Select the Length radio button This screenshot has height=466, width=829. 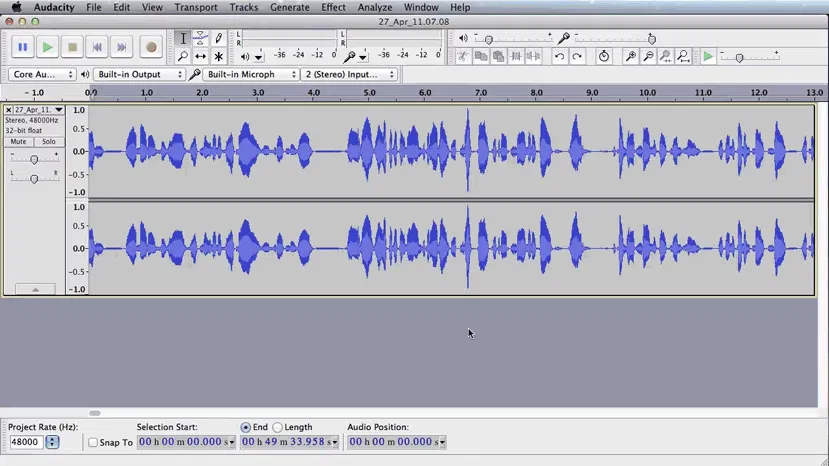tap(278, 427)
